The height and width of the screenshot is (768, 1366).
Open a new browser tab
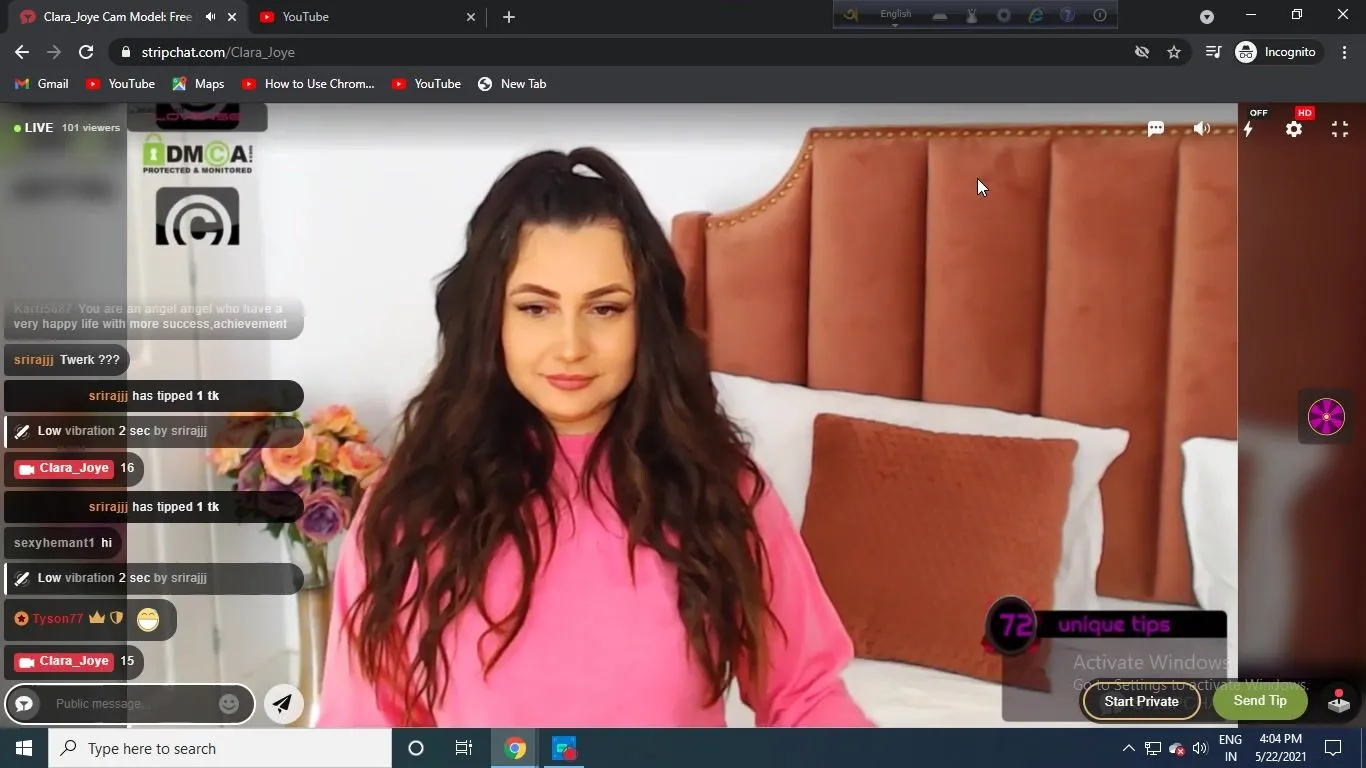tap(509, 17)
